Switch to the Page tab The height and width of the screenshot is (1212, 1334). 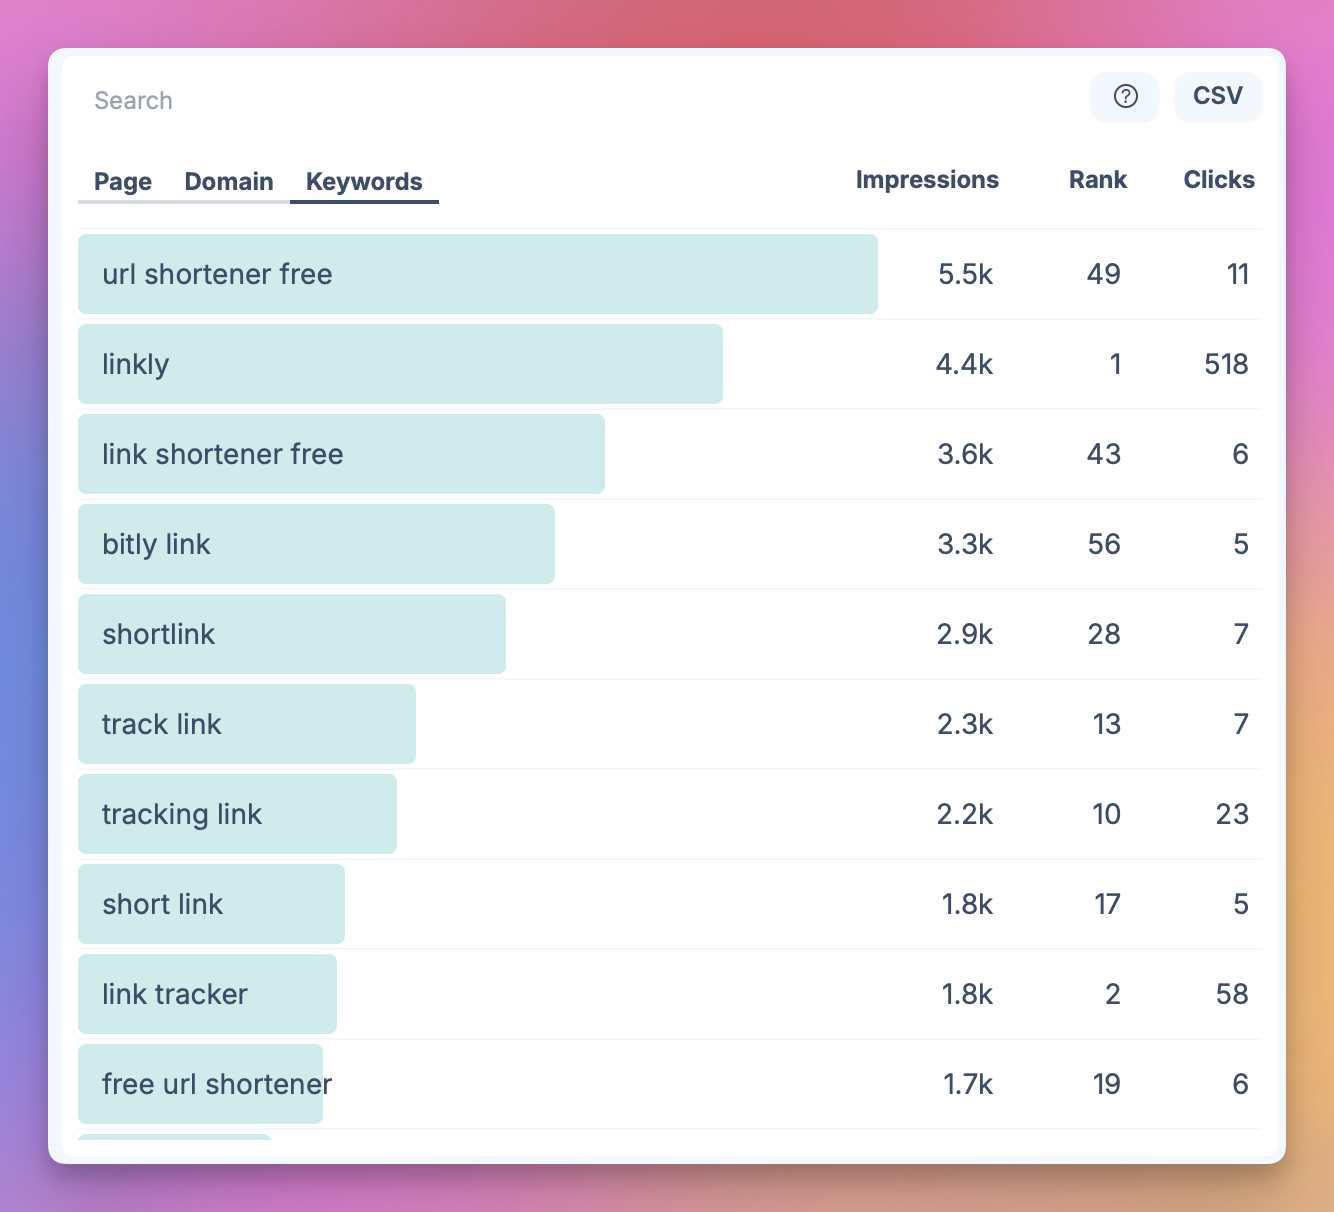tap(122, 182)
